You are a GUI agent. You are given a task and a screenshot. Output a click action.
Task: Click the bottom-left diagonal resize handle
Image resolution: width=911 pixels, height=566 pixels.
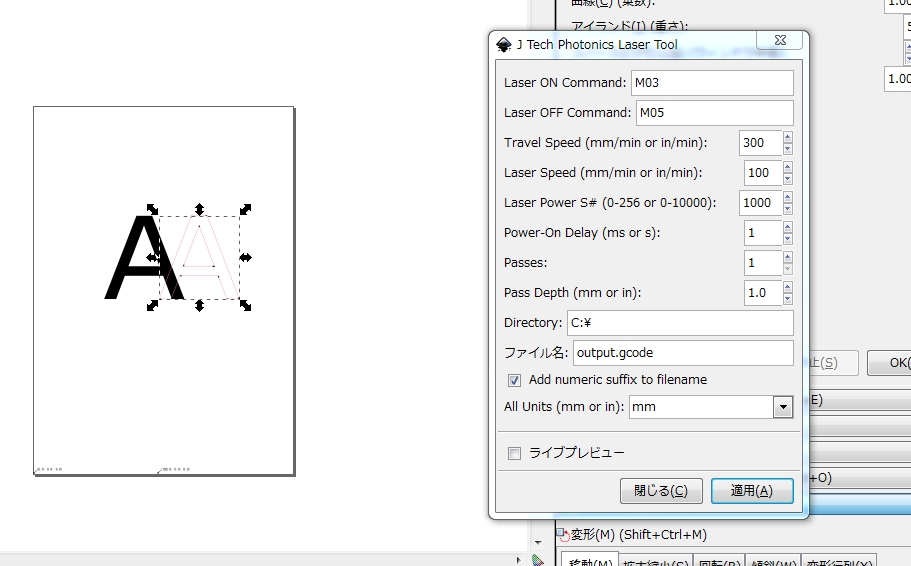click(x=152, y=305)
